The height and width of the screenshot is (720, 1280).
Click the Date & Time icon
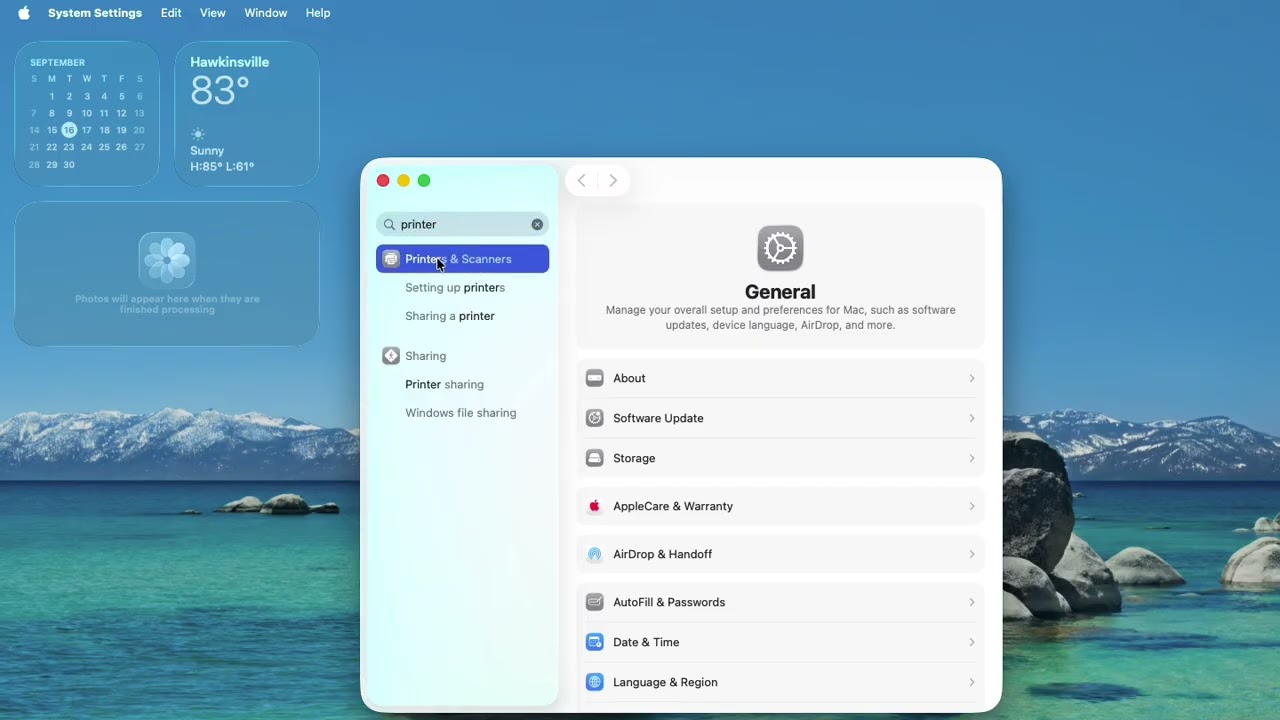pos(595,642)
